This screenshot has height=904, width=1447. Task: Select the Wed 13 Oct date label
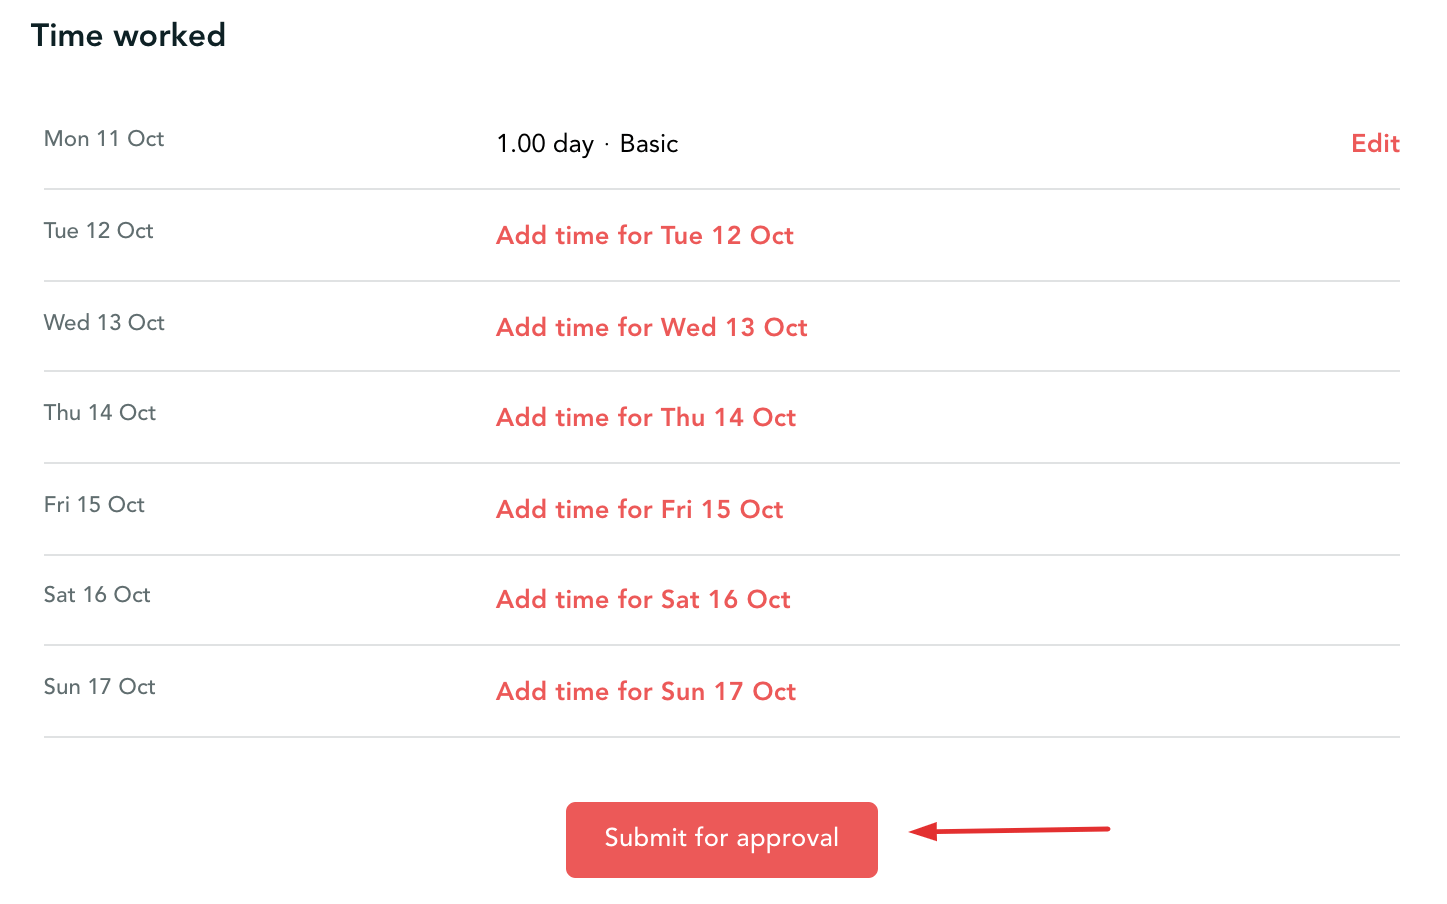(x=104, y=322)
